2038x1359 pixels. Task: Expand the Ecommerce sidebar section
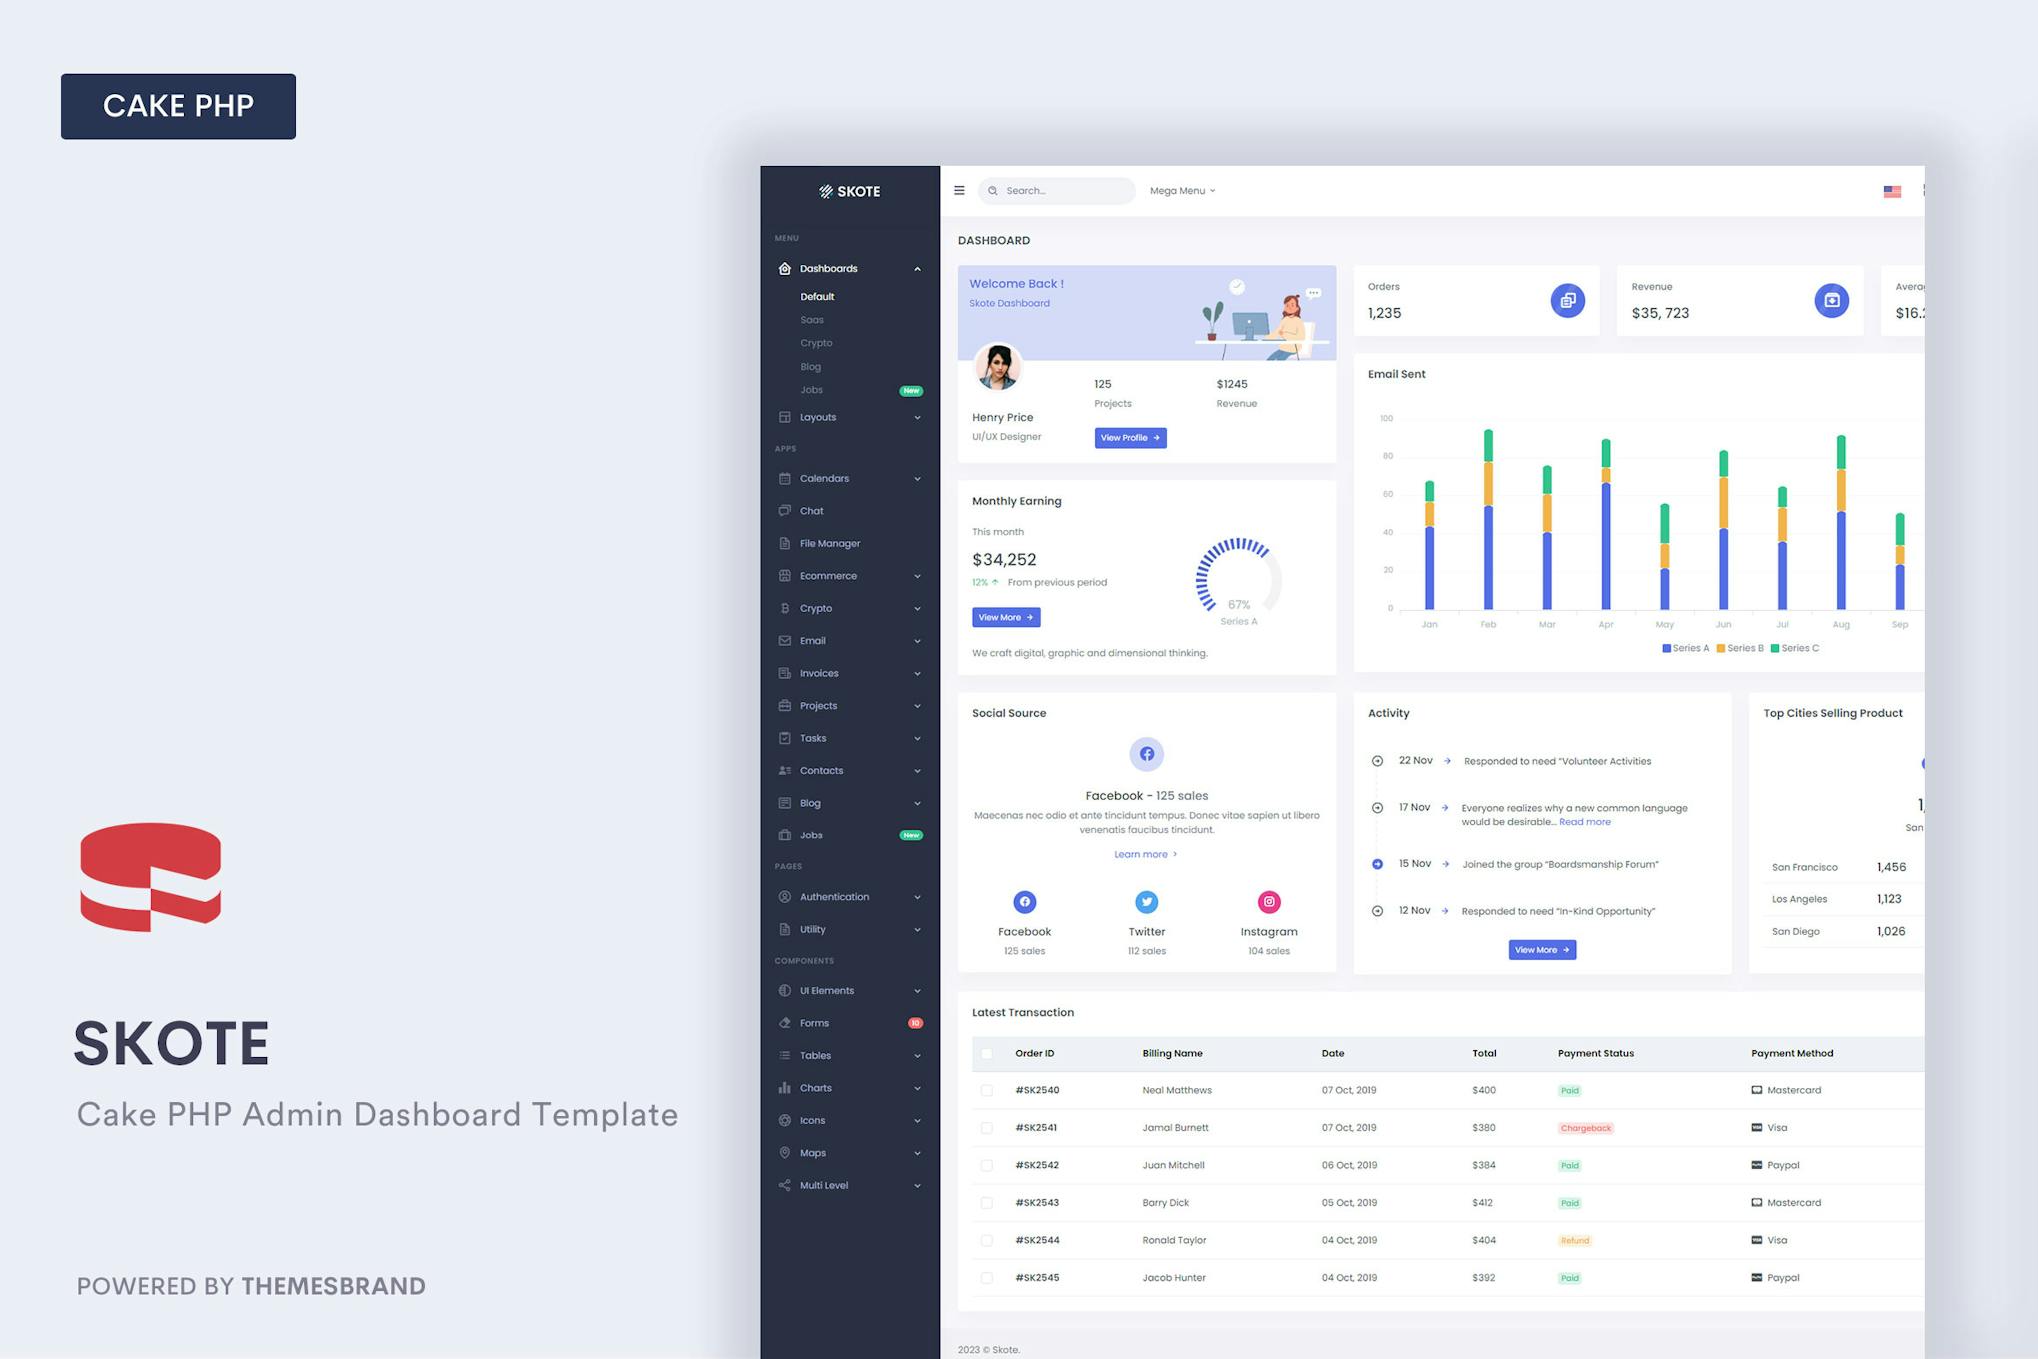[849, 576]
